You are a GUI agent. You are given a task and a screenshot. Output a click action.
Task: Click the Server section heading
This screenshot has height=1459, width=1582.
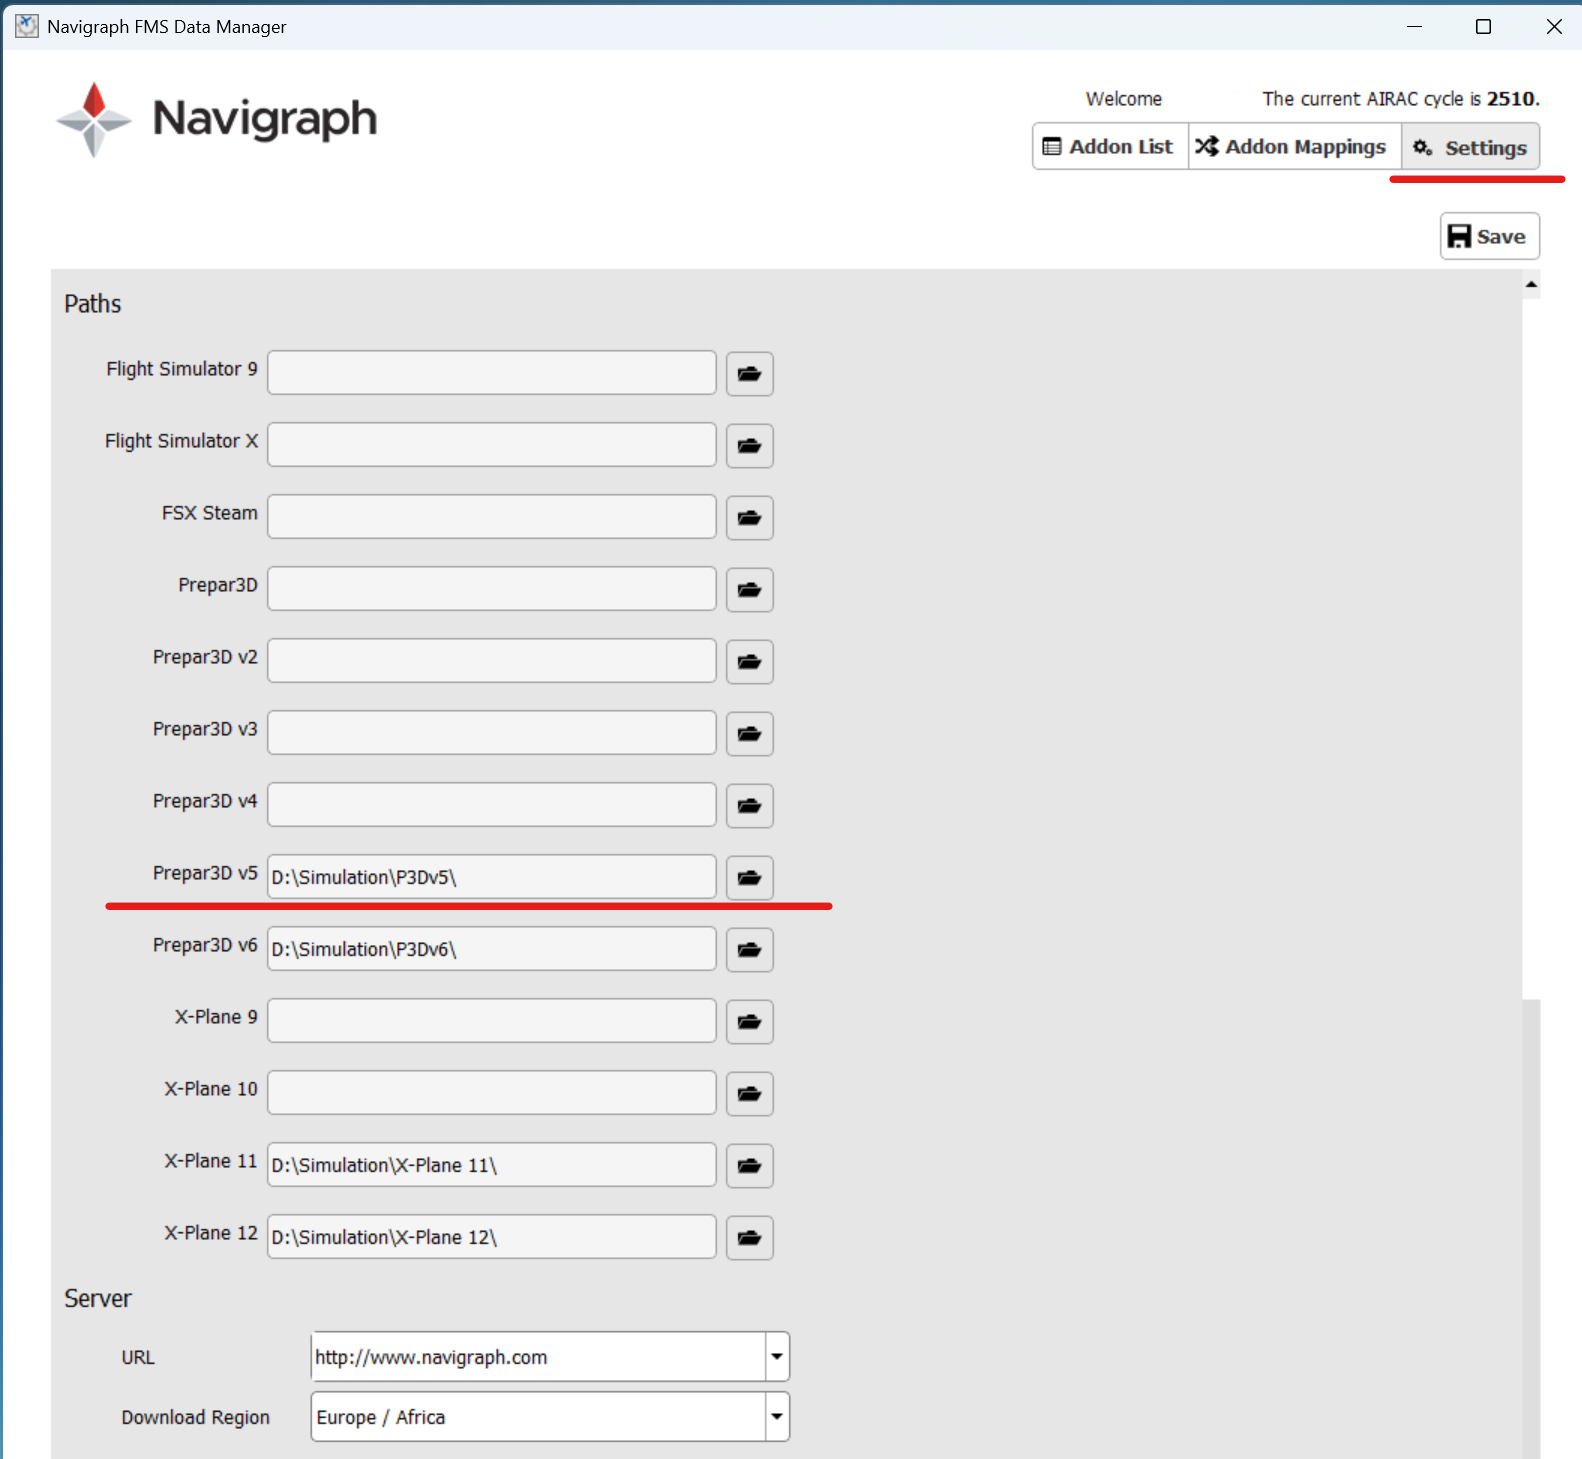pyautogui.click(x=98, y=1299)
